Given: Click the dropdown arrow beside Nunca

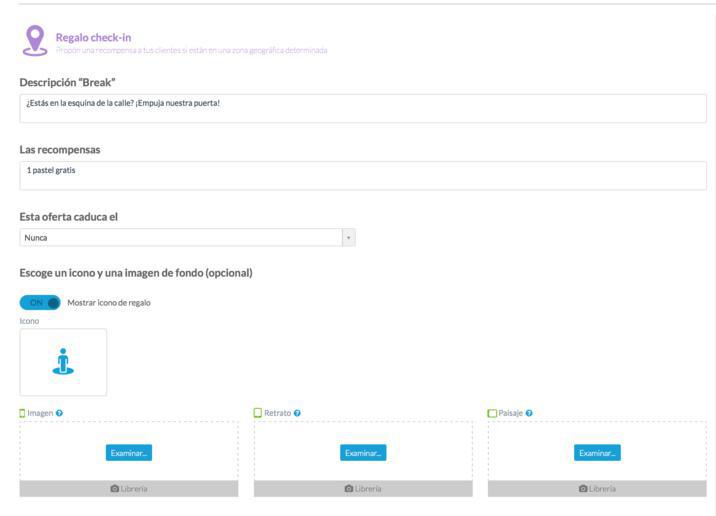Looking at the screenshot, I should [348, 238].
